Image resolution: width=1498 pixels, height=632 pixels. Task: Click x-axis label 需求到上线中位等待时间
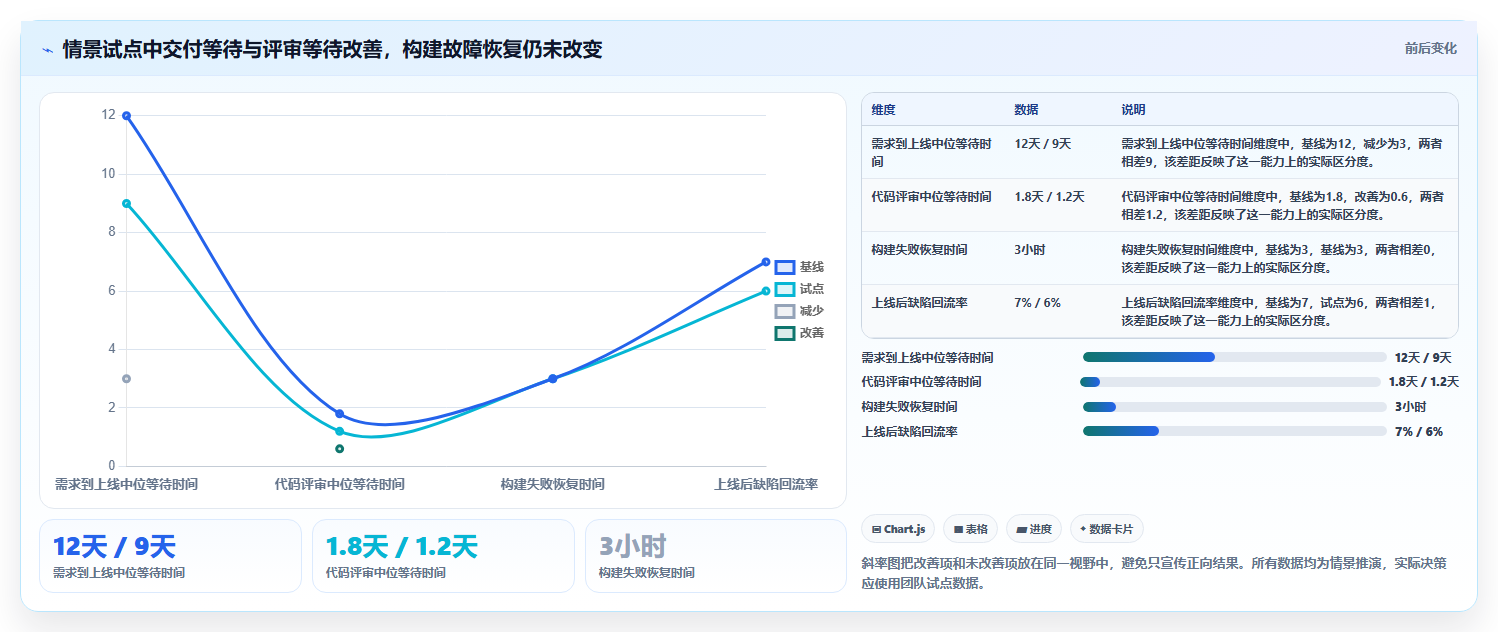click(126, 484)
